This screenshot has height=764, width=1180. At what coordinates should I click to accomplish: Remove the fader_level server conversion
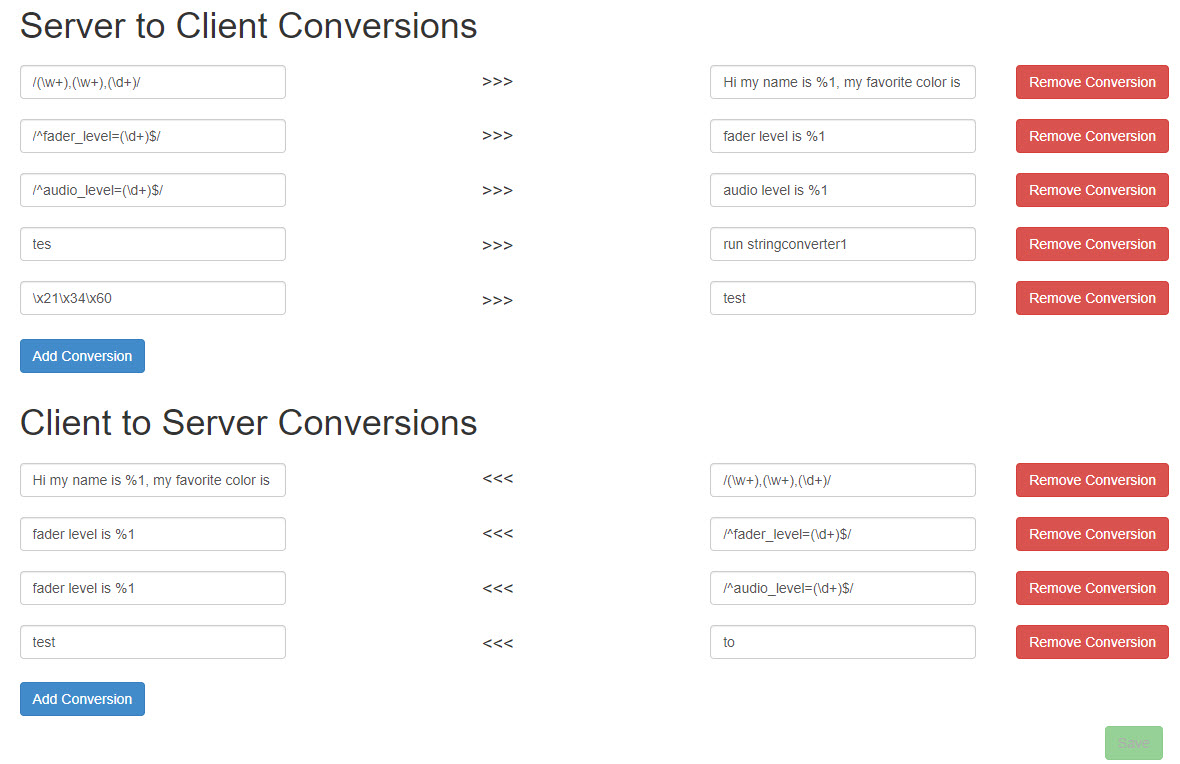[1091, 136]
